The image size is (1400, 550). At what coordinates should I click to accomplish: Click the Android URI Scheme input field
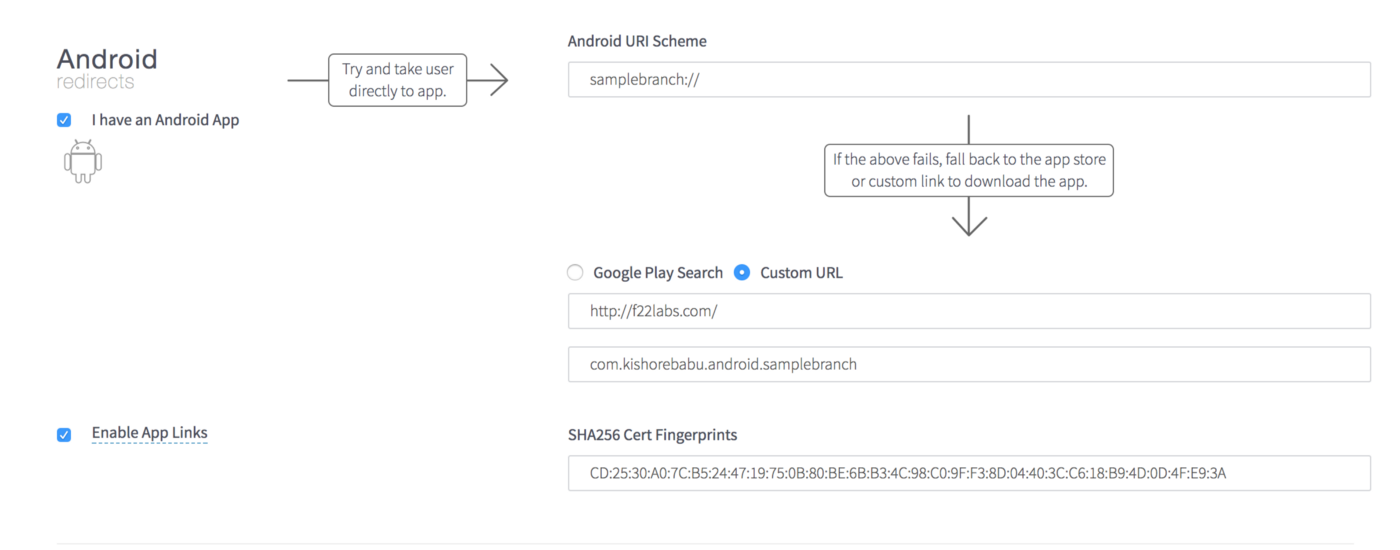tap(969, 80)
